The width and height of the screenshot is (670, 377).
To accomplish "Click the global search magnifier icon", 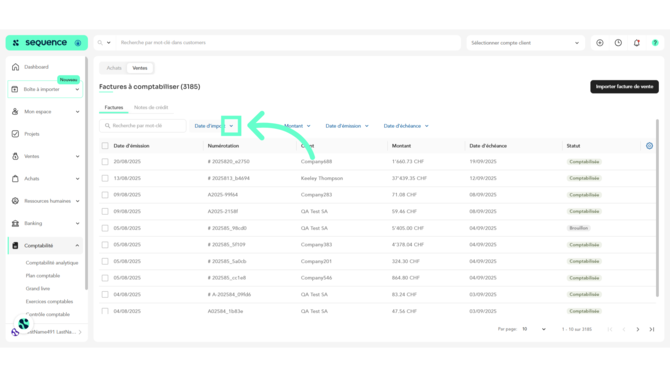I will click(x=100, y=43).
